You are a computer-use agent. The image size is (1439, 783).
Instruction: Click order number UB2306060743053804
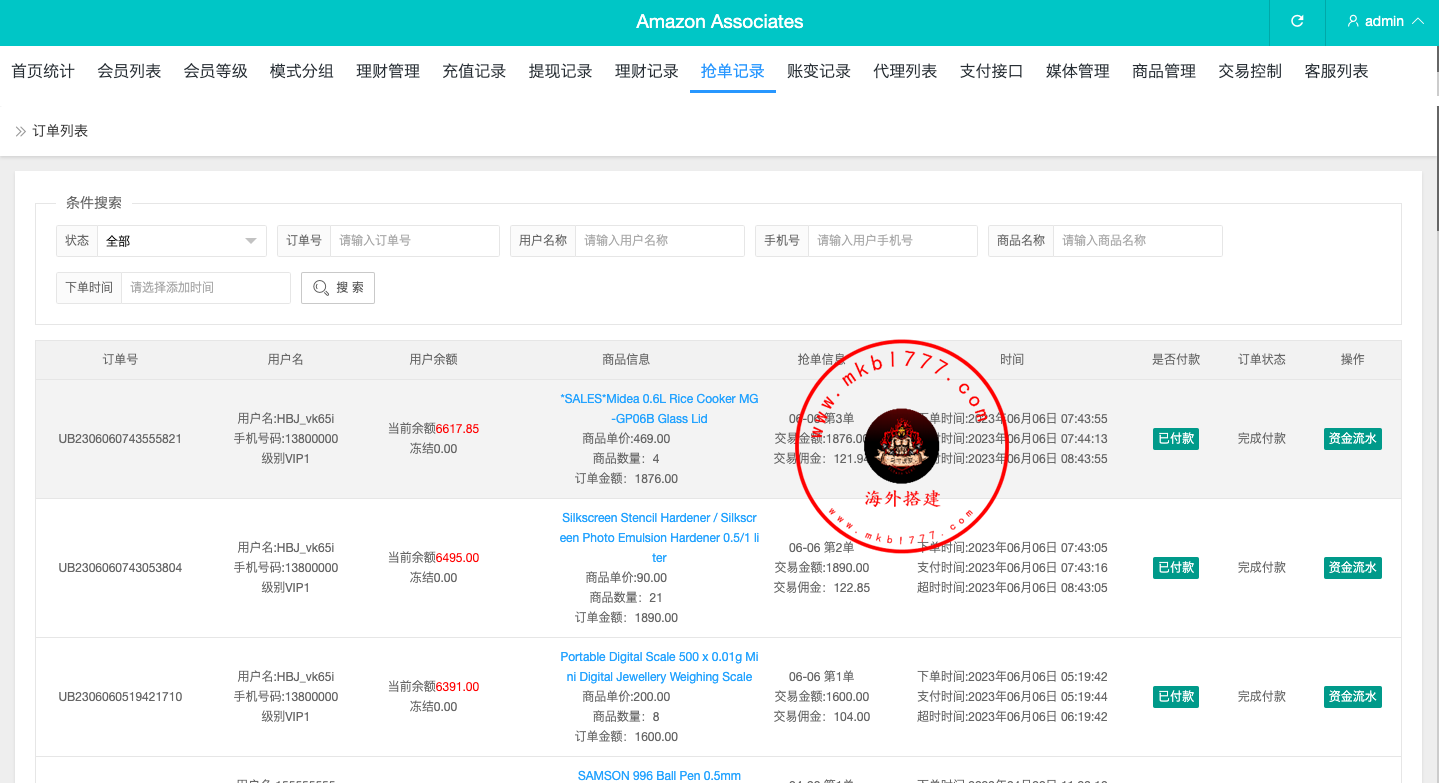(120, 568)
